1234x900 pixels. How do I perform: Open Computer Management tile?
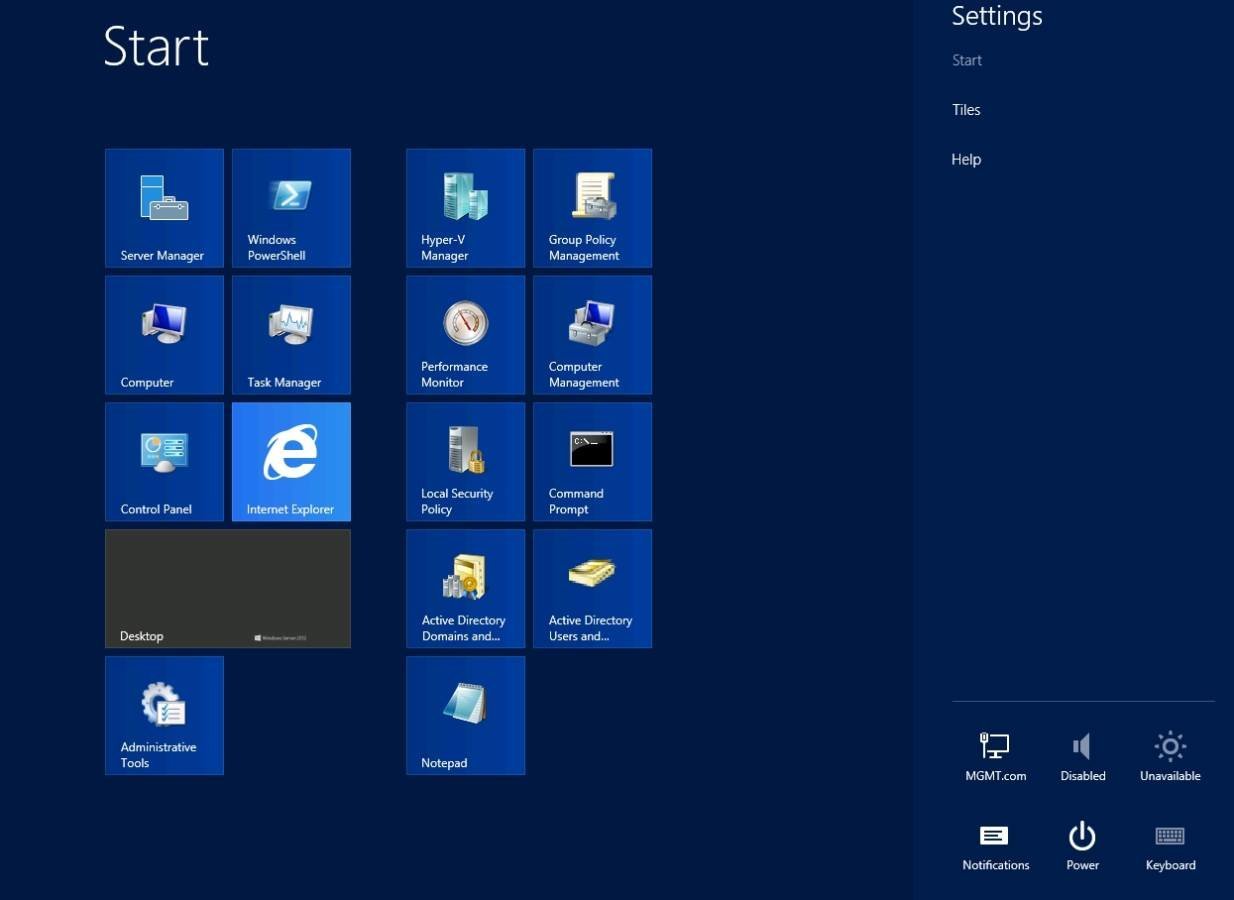pyautogui.click(x=592, y=335)
